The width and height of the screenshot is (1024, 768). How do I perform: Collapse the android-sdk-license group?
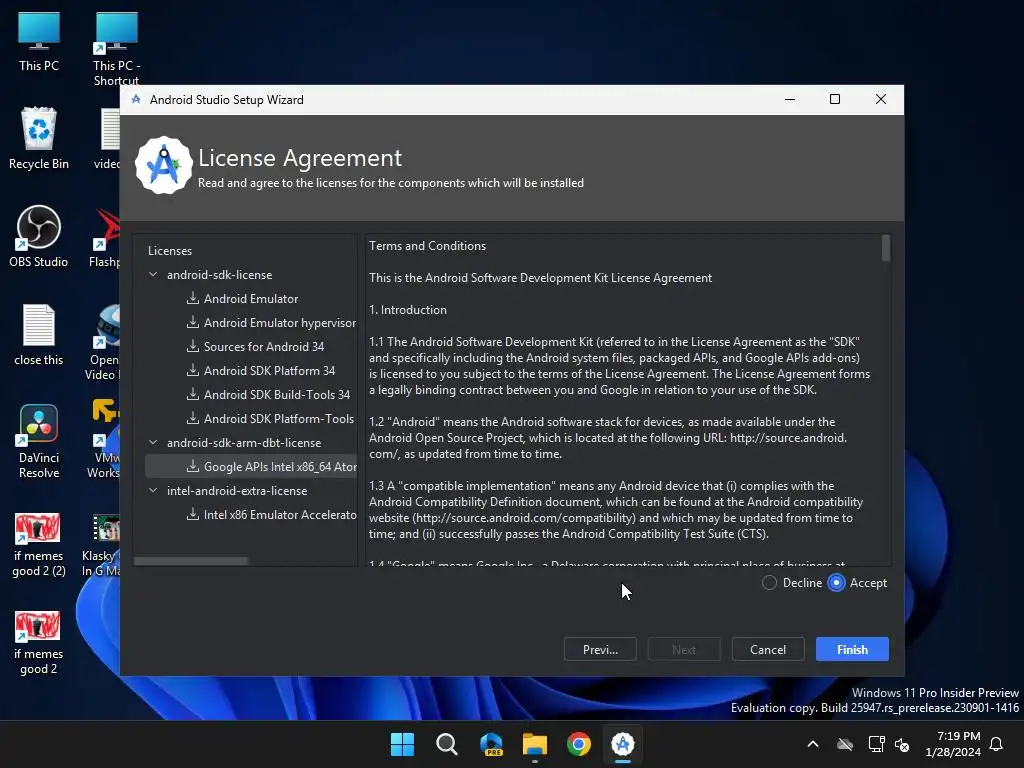coord(153,274)
